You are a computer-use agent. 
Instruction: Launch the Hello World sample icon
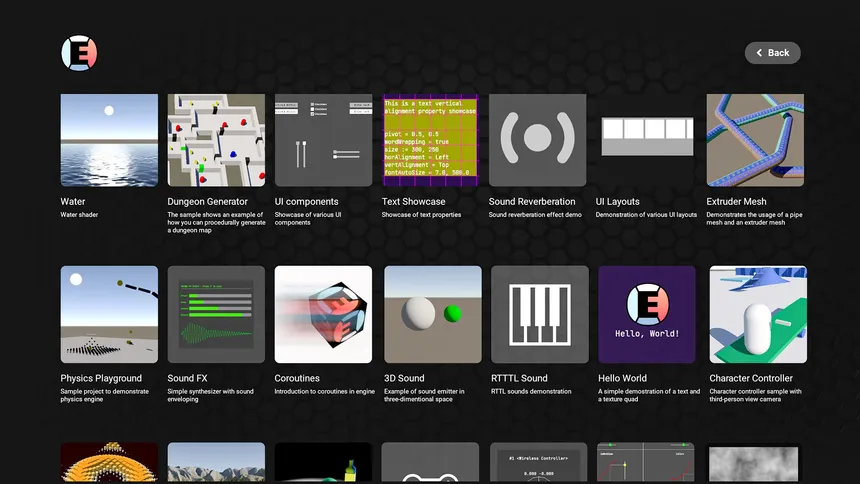click(x=647, y=314)
